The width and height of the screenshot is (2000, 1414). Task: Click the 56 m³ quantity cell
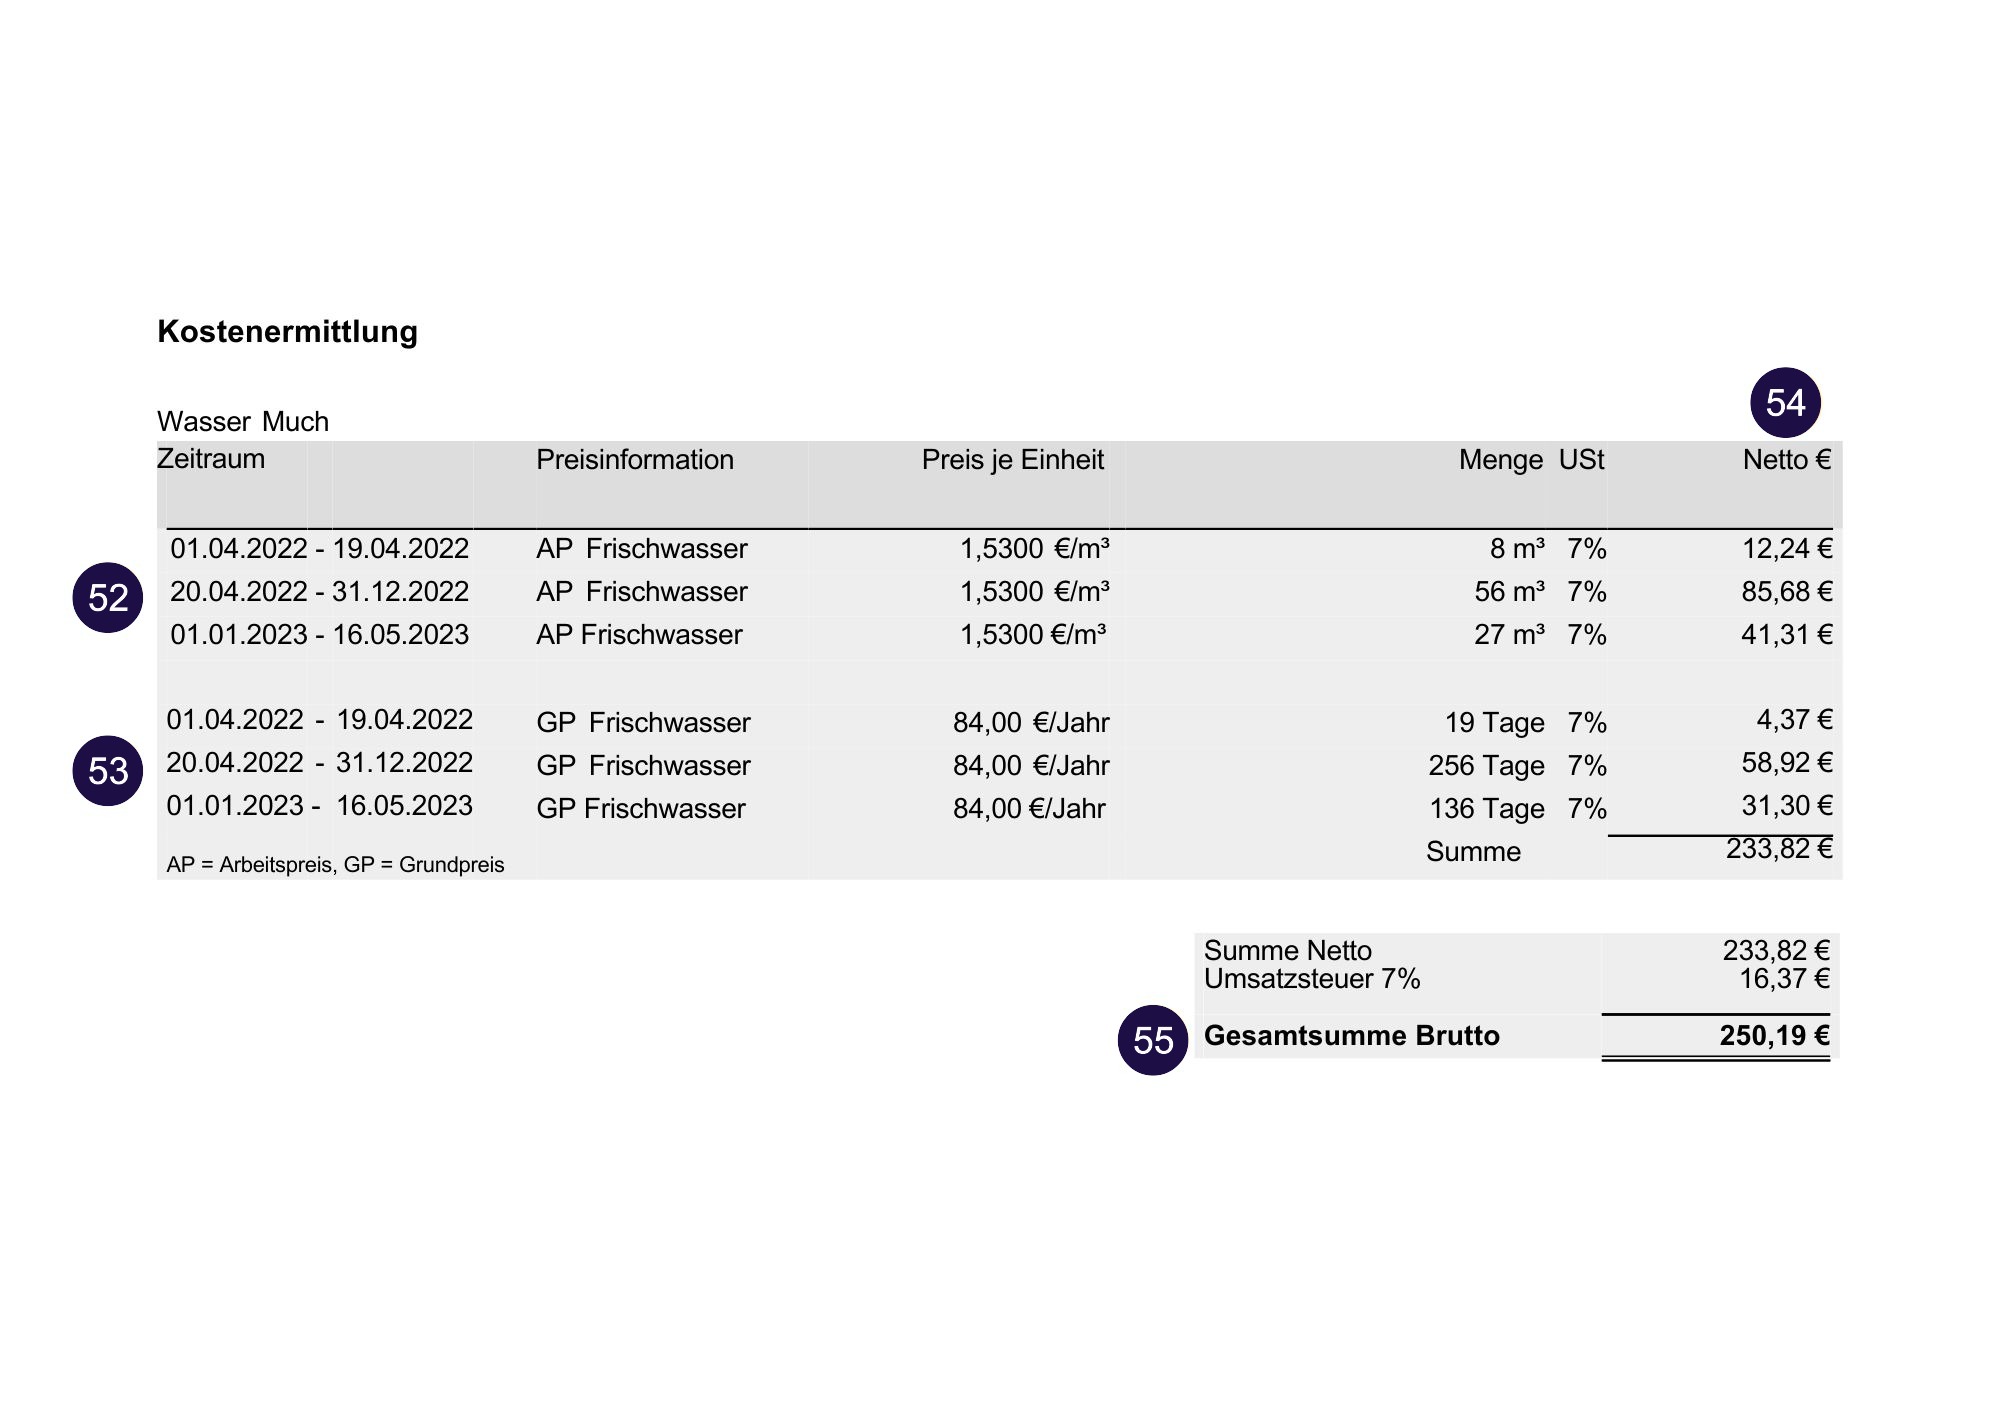pos(1509,592)
